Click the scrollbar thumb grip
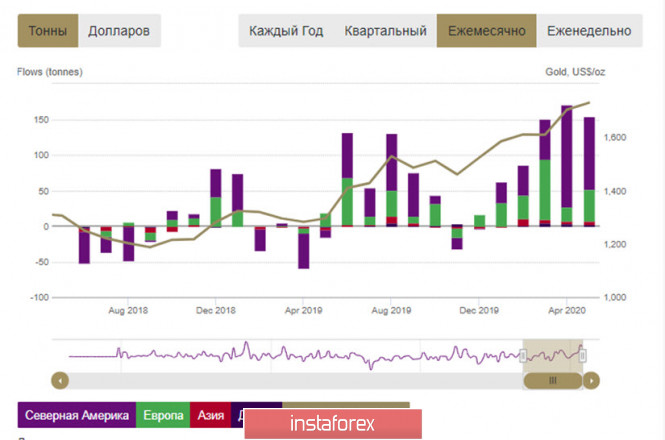Image resolution: width=665 pixels, height=440 pixels. click(553, 380)
